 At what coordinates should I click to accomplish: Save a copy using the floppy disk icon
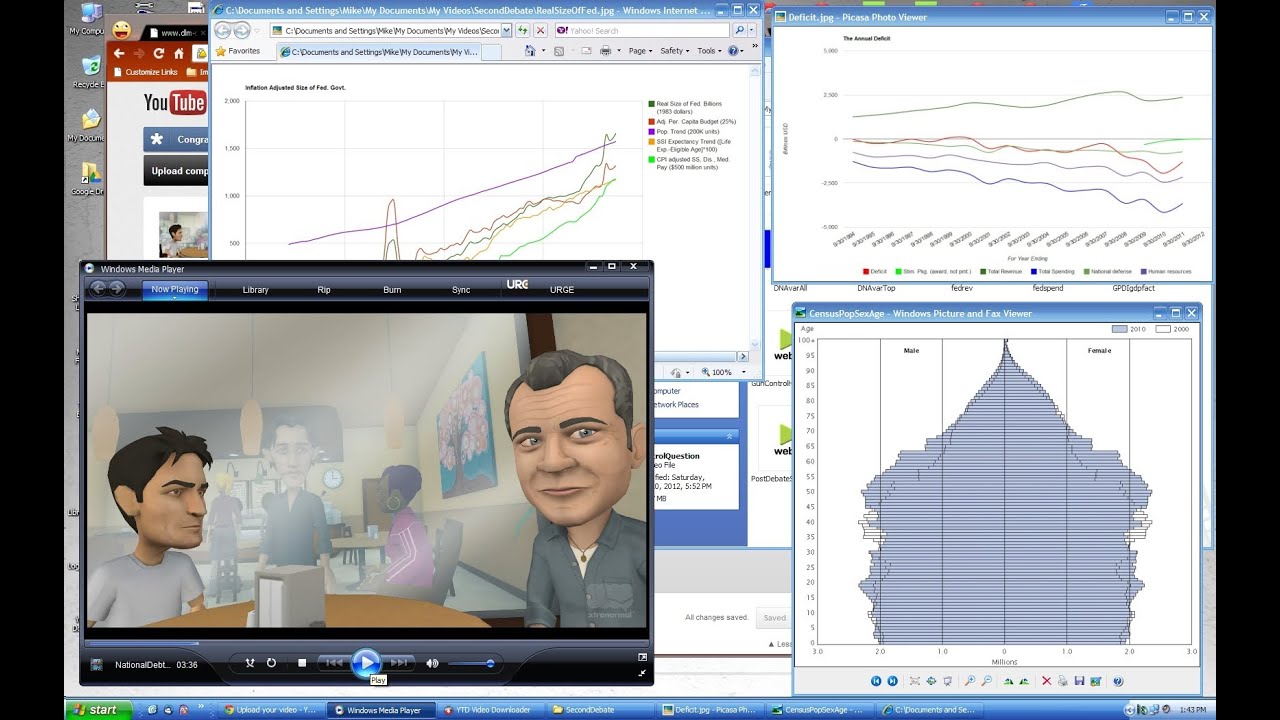tap(1079, 681)
